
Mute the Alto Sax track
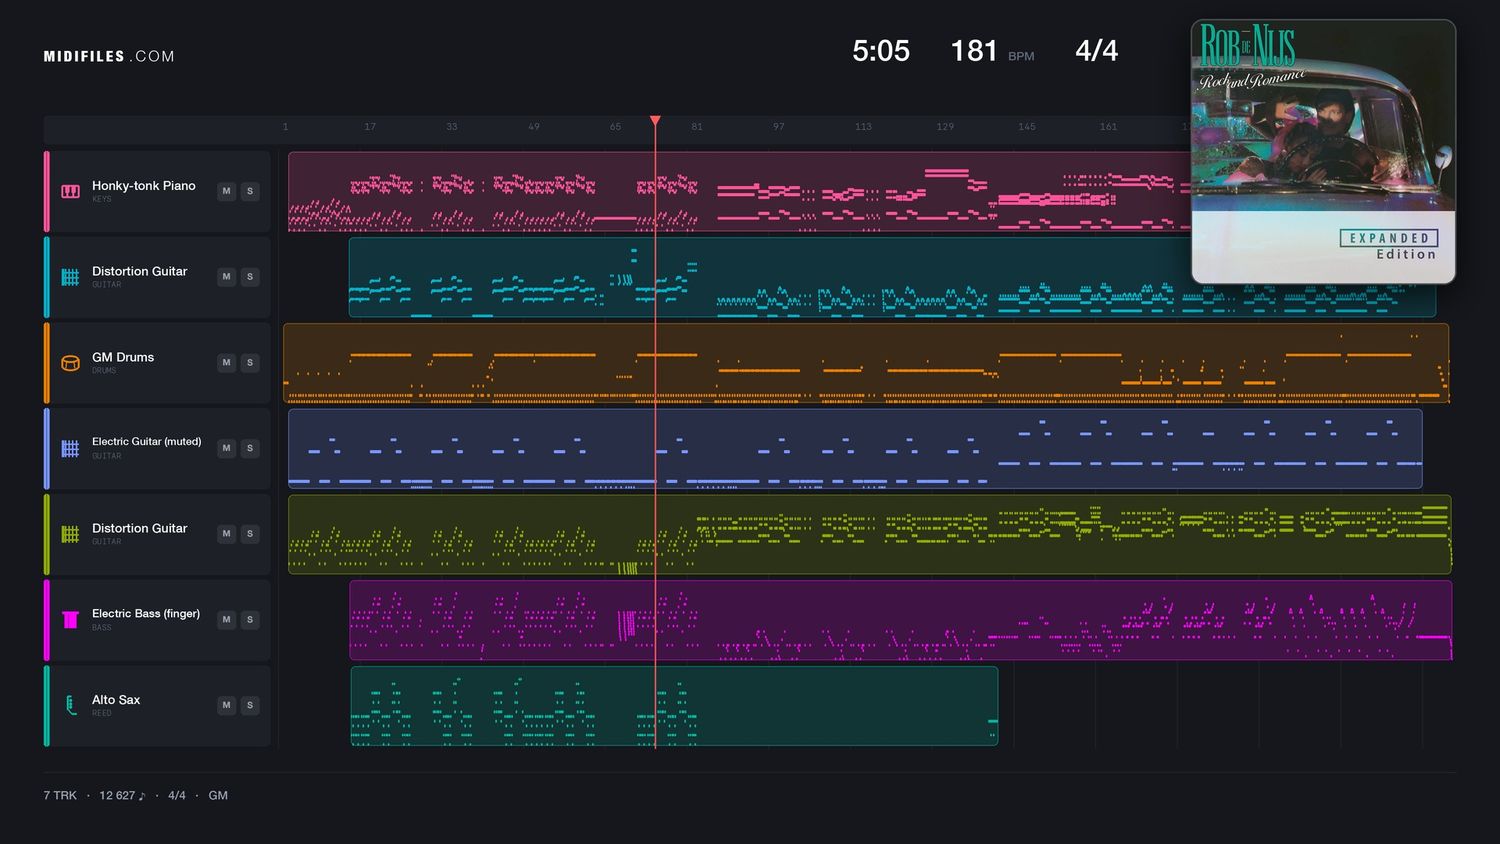tap(226, 705)
